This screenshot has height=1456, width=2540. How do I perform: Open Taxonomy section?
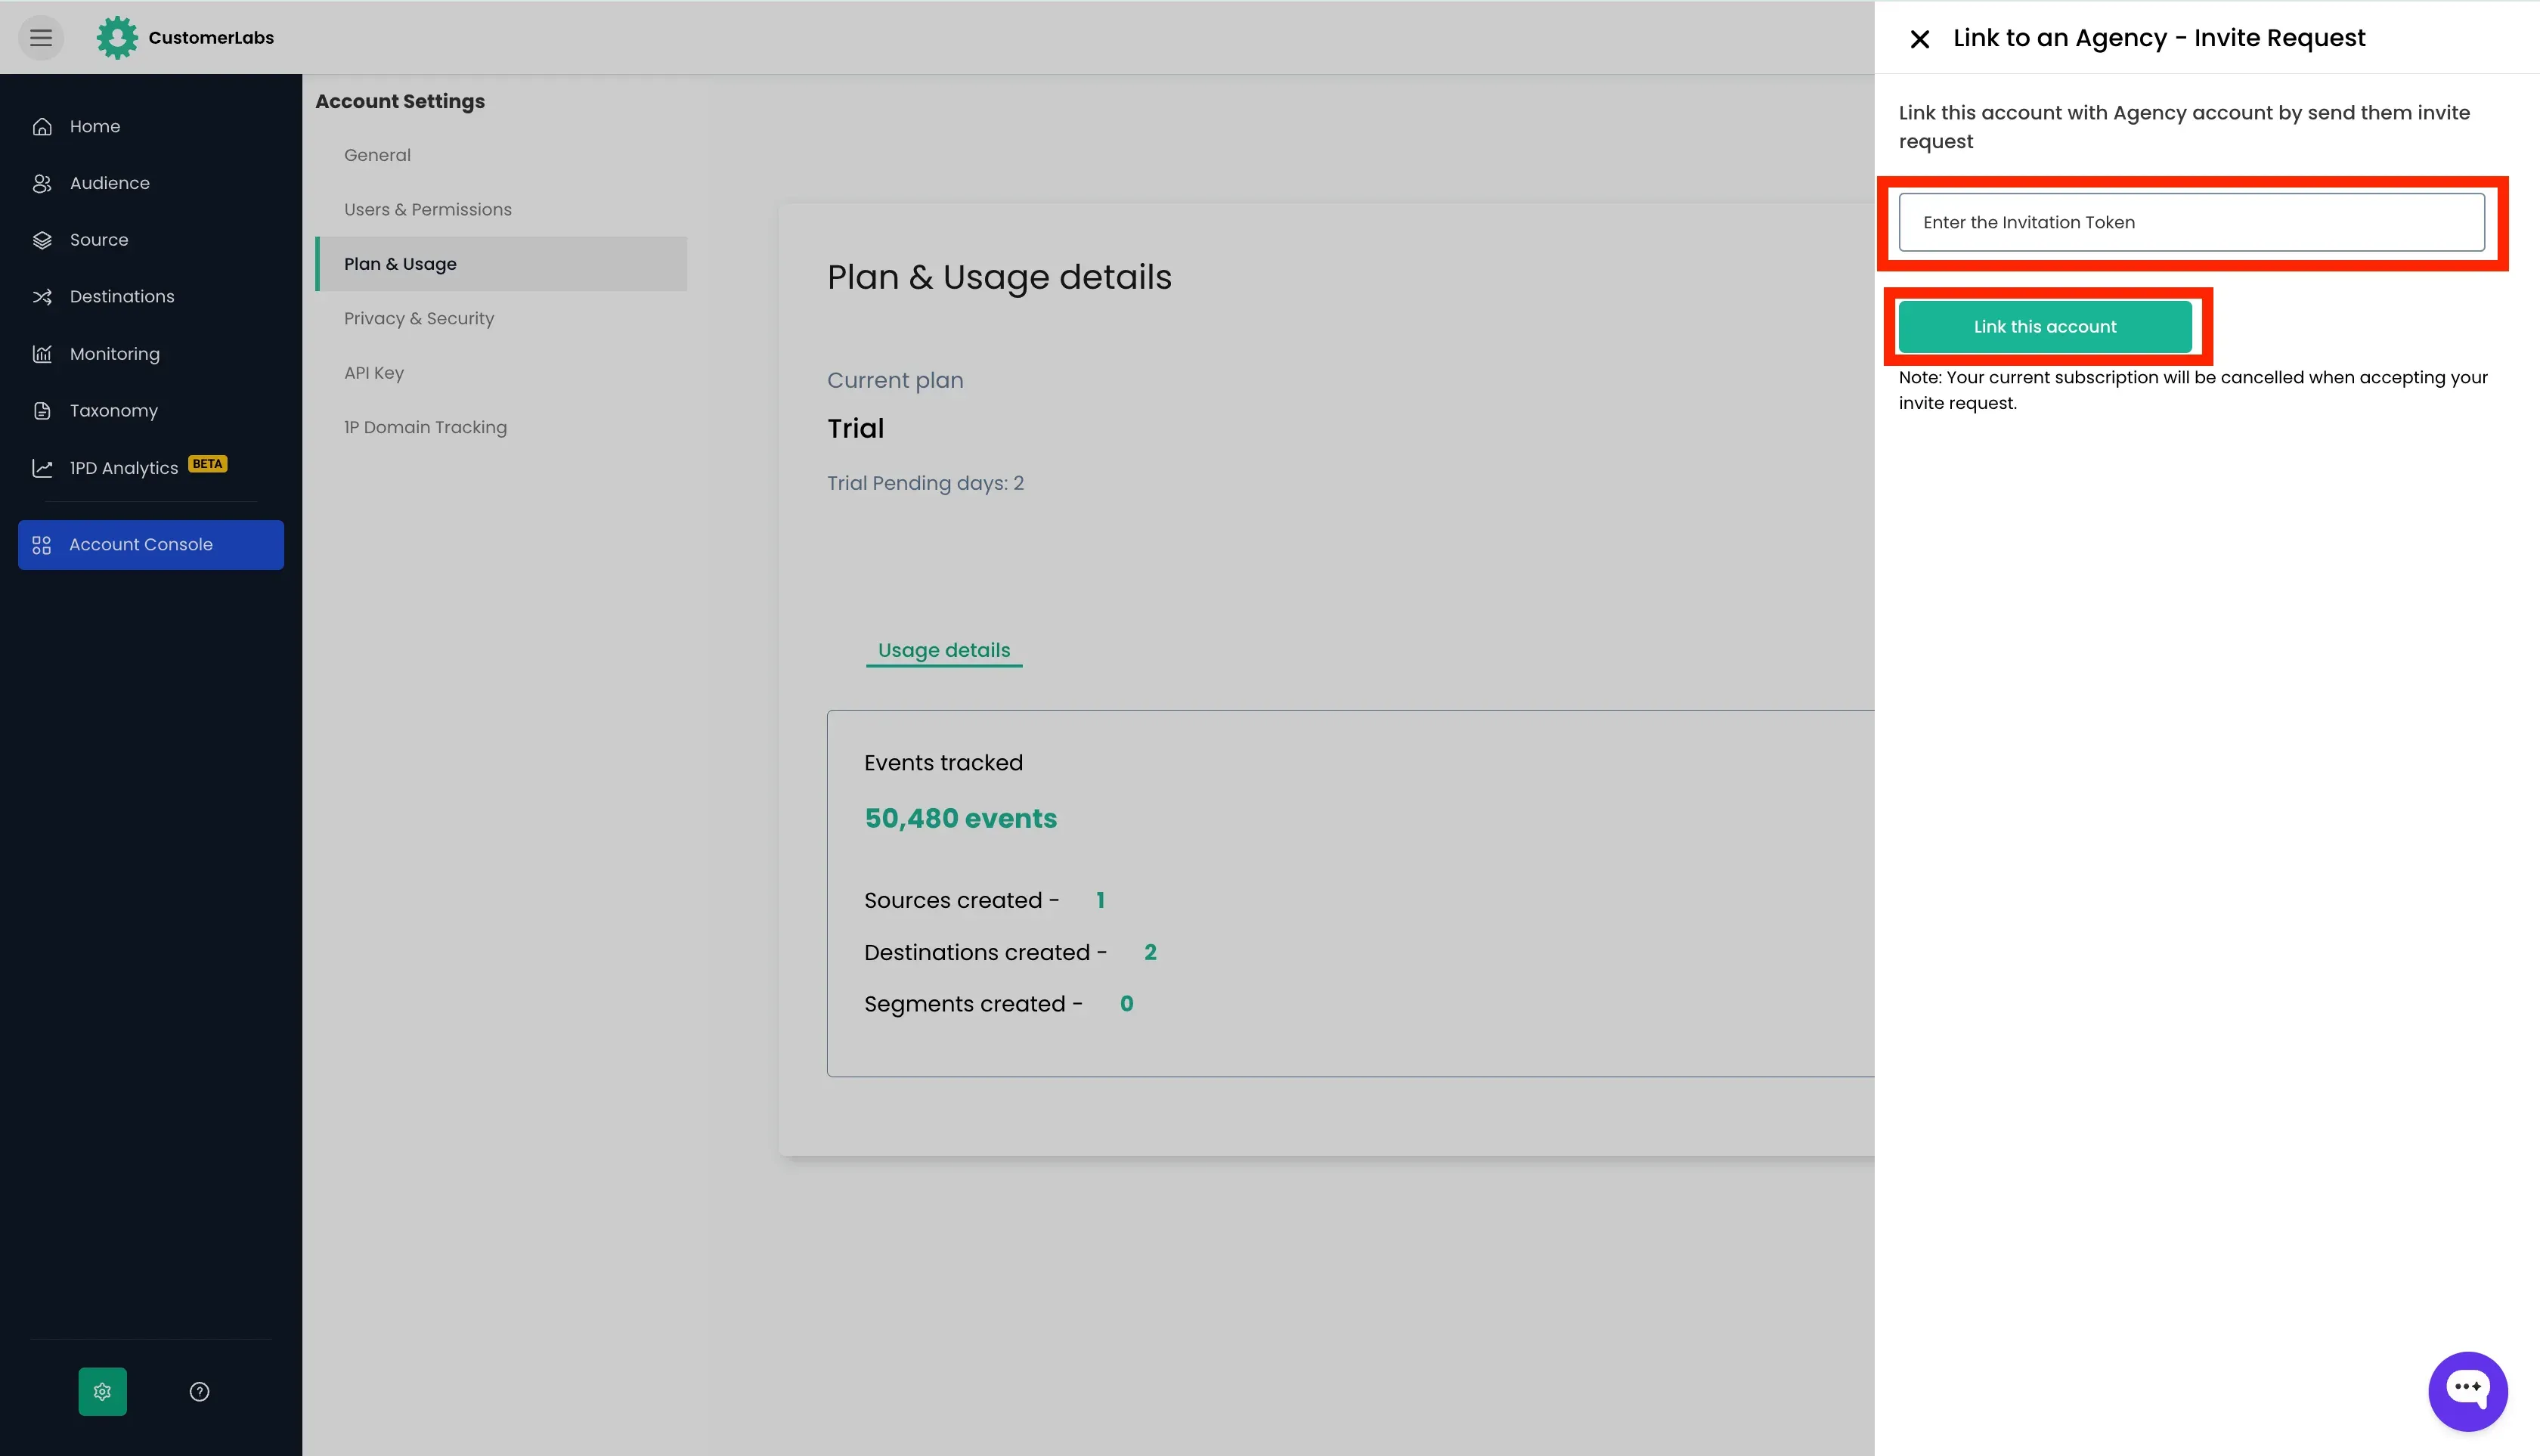(x=114, y=411)
